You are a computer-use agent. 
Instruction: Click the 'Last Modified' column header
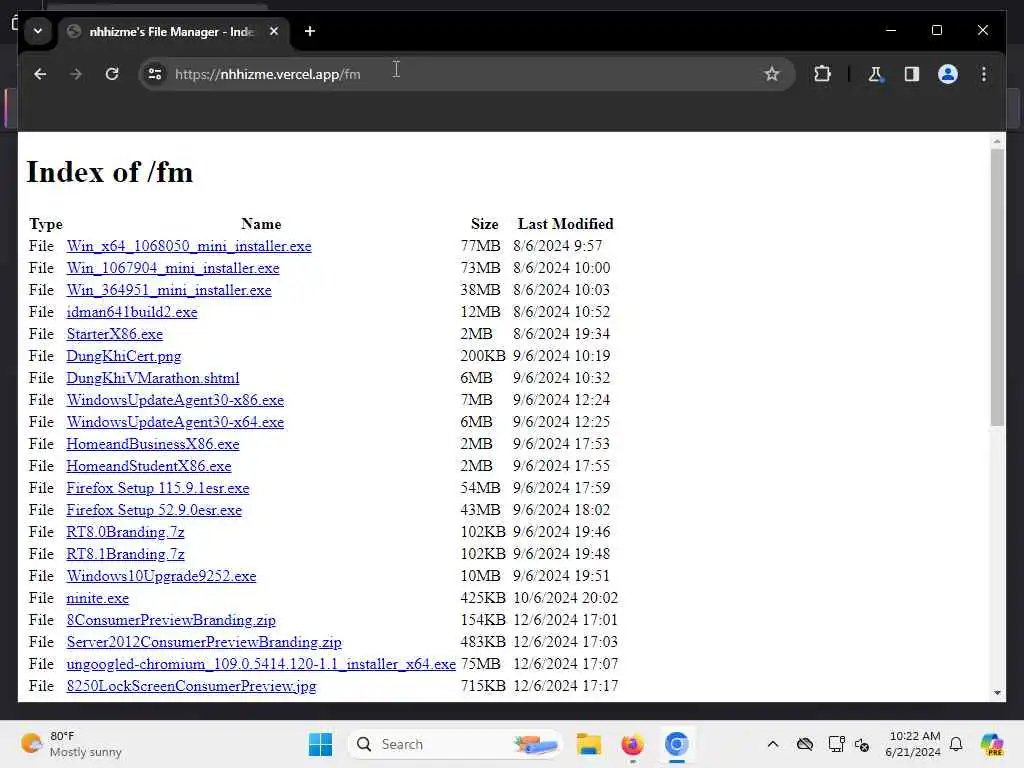(566, 224)
